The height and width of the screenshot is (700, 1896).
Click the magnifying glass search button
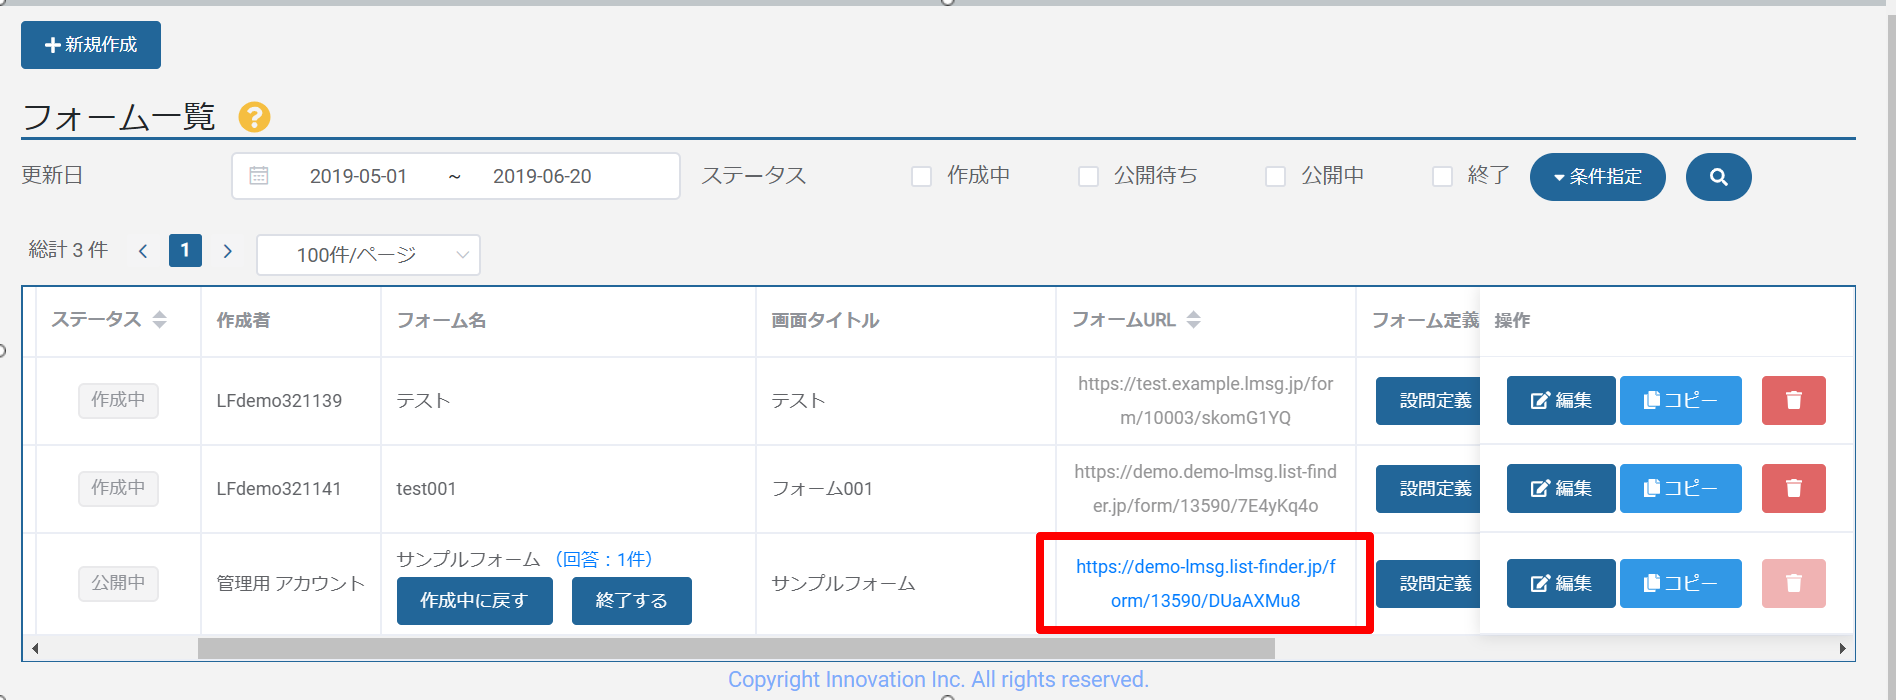click(x=1718, y=177)
